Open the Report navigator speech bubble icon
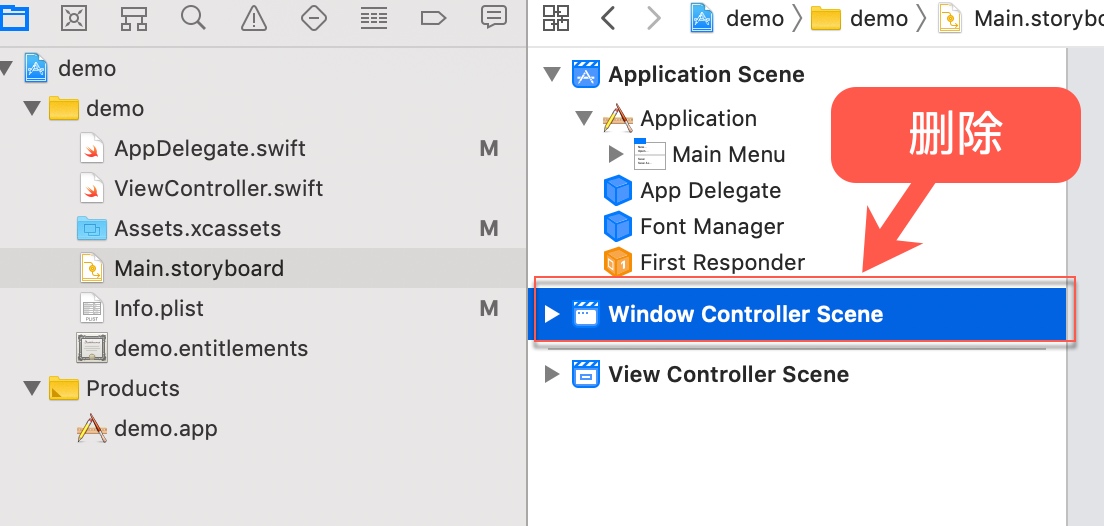The width and height of the screenshot is (1104, 526). pyautogui.click(x=494, y=17)
